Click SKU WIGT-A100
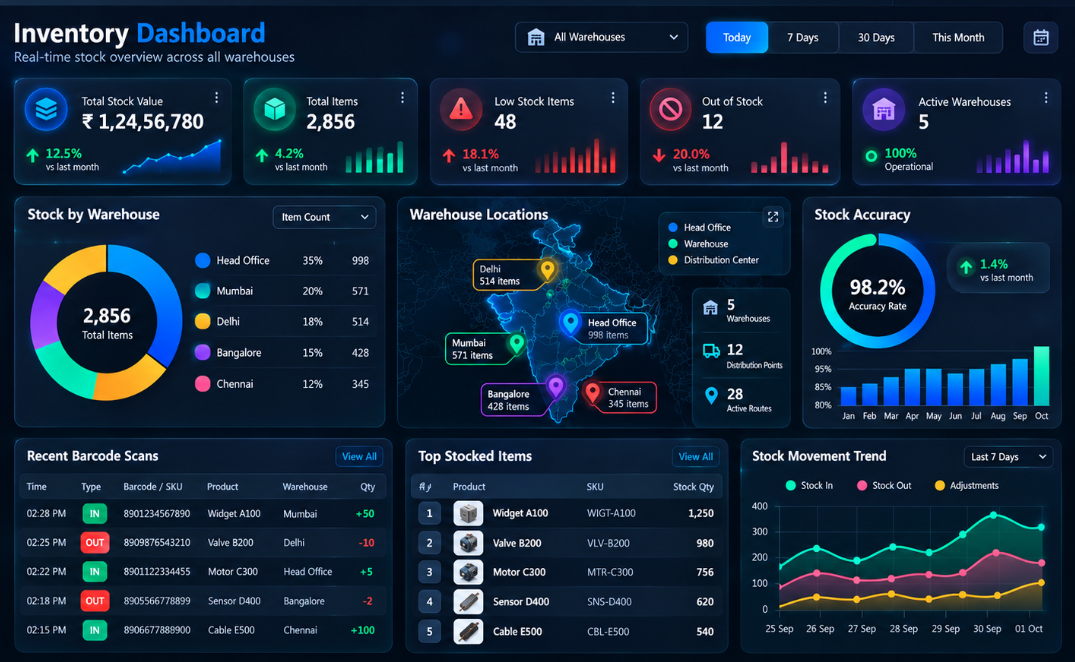The image size is (1075, 662). tap(611, 513)
